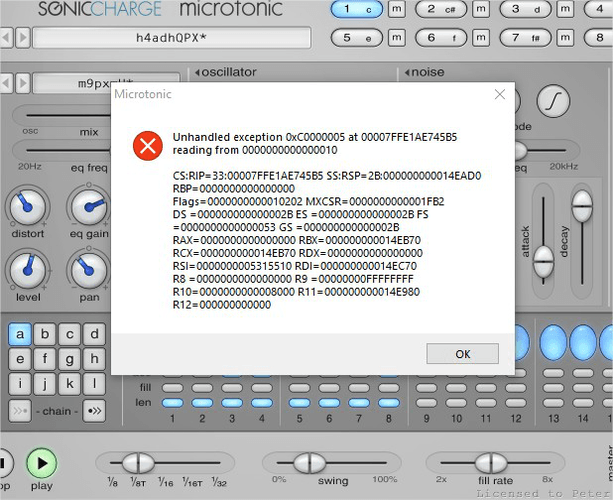Toggle the fill button for step 1
The image size is (613, 500).
pos(172,388)
